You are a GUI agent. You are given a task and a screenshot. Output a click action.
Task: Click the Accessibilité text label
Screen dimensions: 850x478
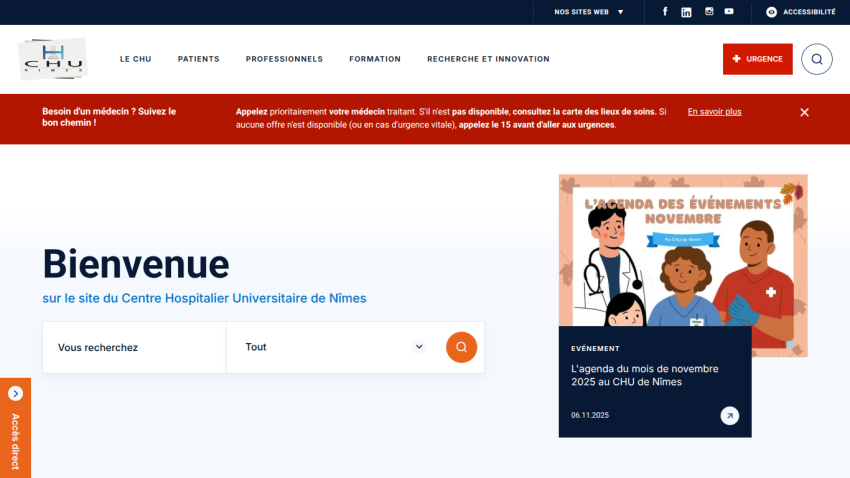(809, 12)
